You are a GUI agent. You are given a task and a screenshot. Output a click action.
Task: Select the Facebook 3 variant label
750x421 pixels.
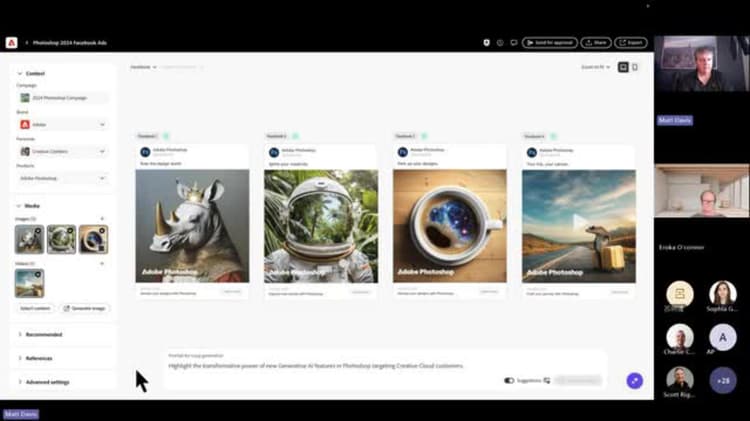[x=406, y=136]
